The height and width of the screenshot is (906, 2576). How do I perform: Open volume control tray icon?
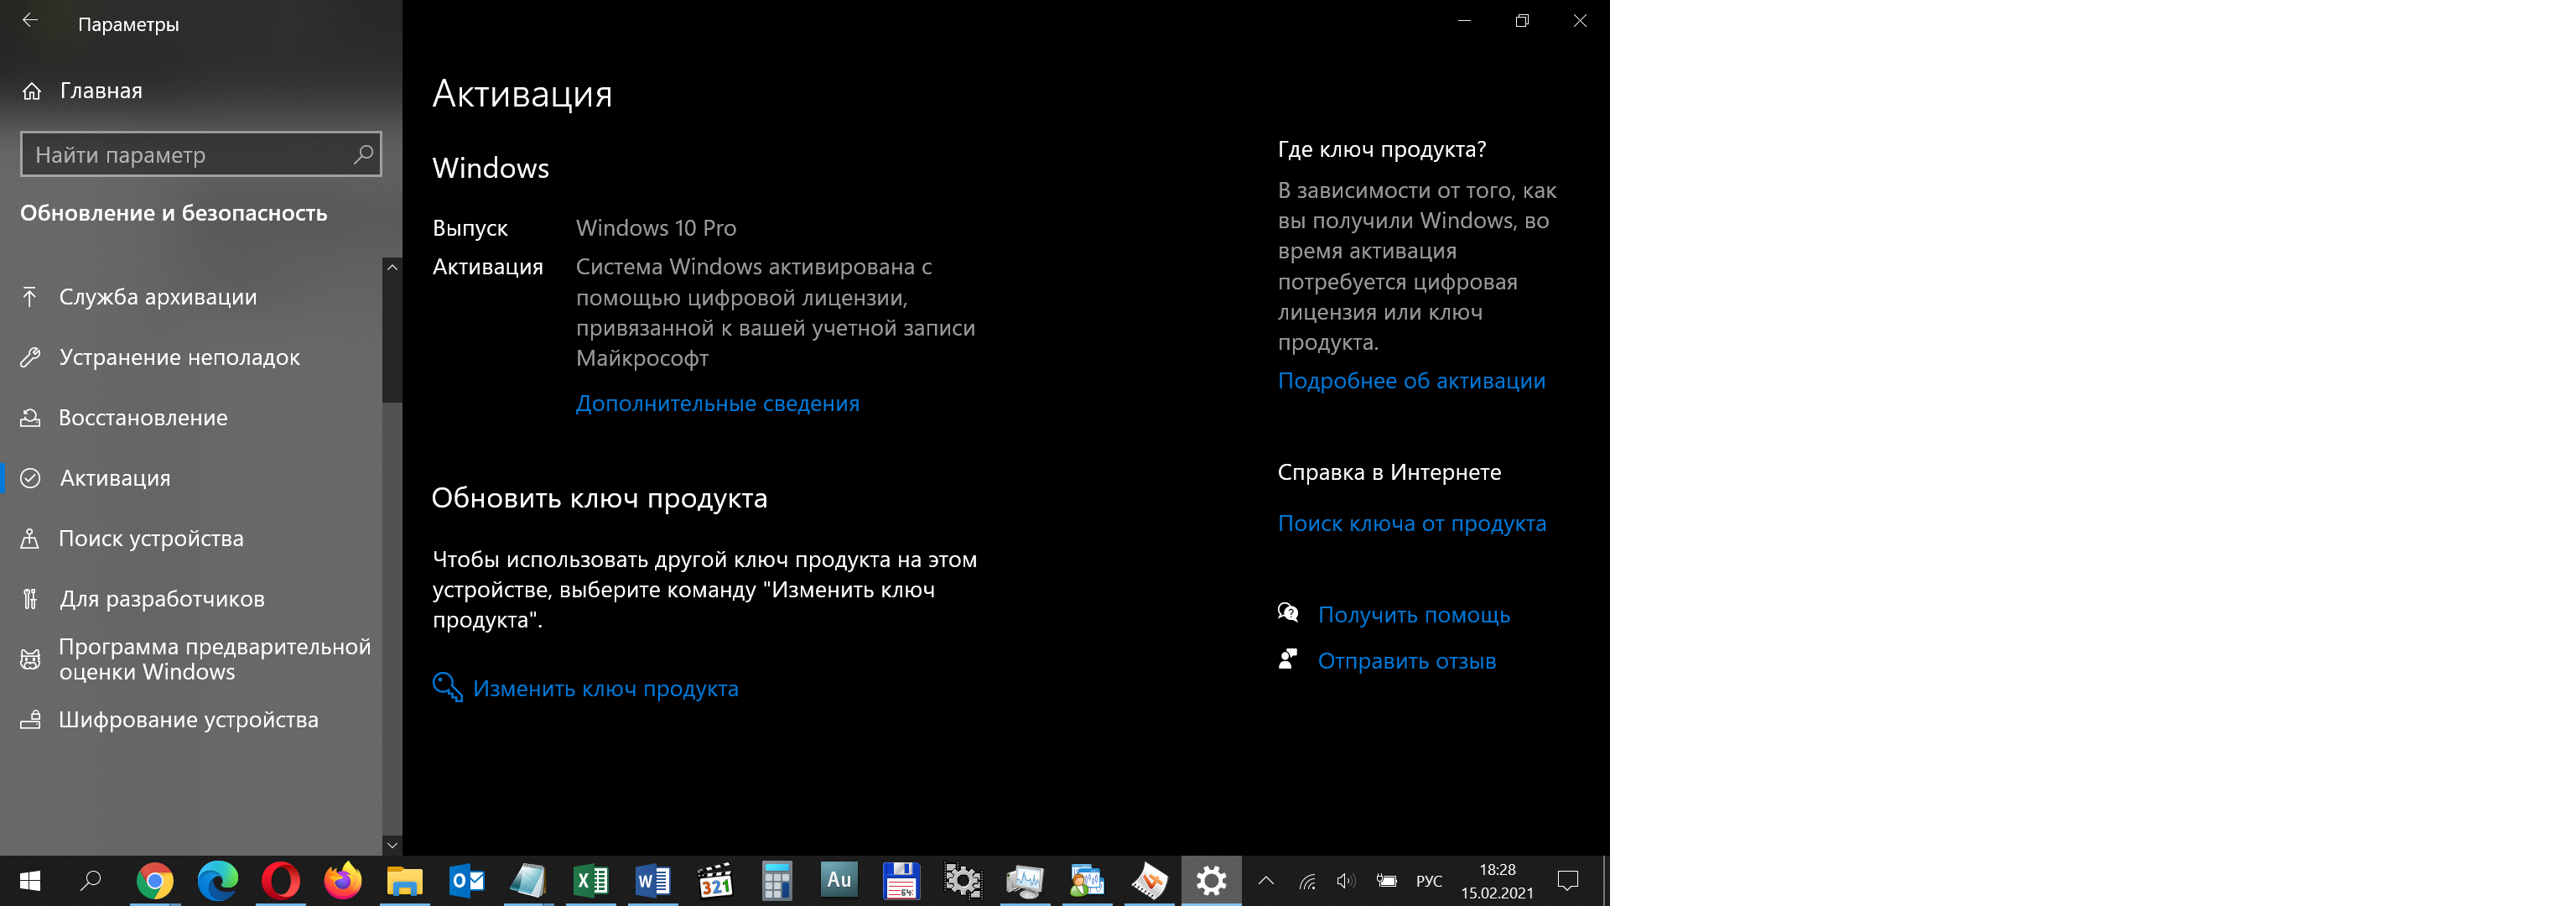coord(1346,881)
